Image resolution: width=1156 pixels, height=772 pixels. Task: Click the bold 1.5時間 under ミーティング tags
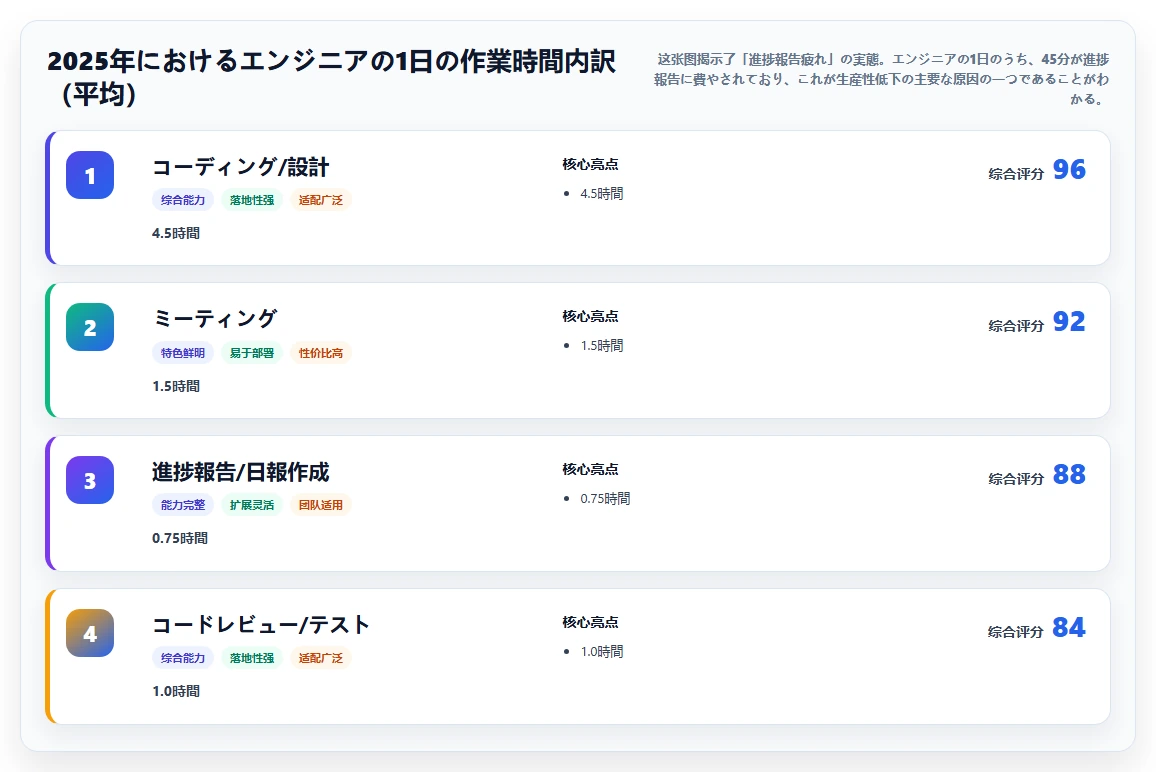(x=176, y=386)
